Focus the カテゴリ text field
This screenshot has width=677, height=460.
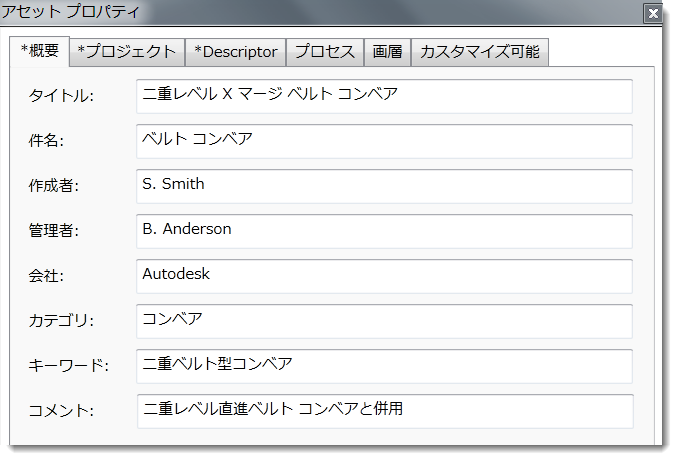pyautogui.click(x=384, y=321)
